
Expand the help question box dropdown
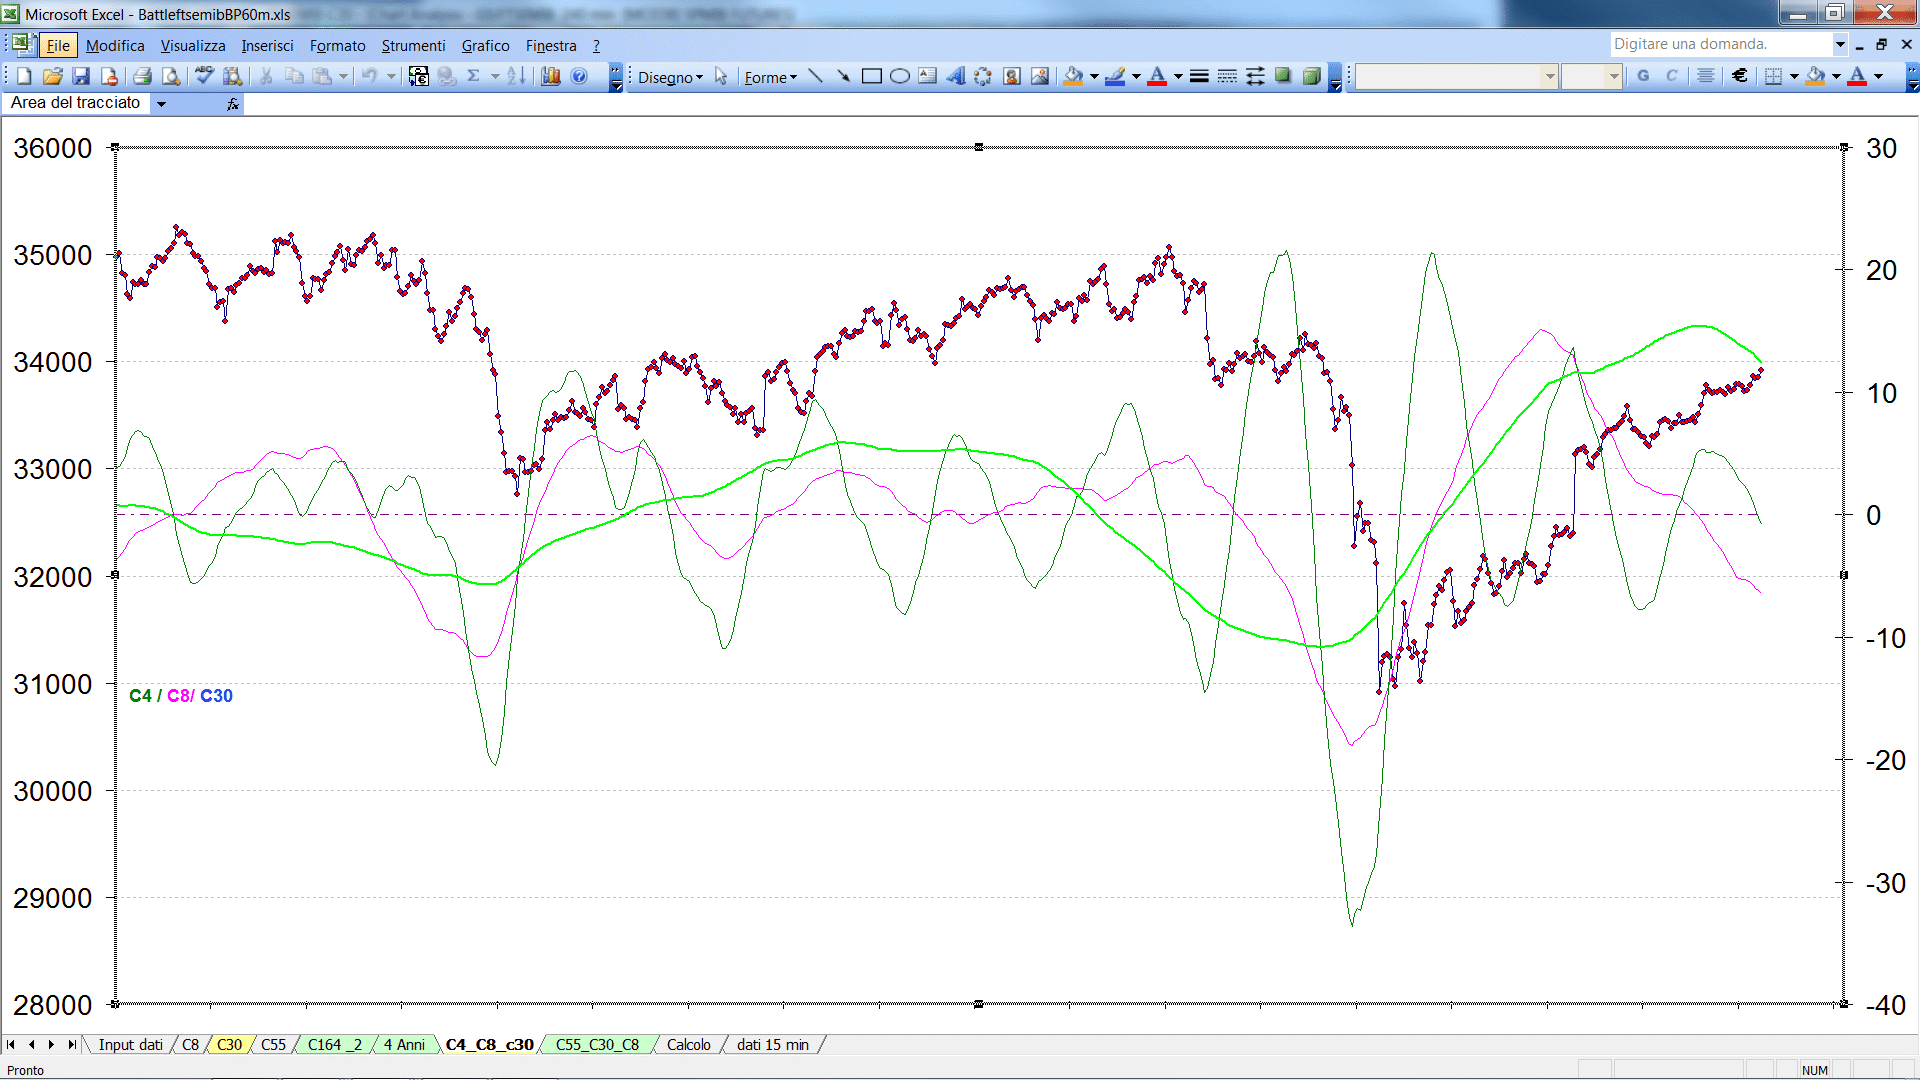[x=1840, y=44]
